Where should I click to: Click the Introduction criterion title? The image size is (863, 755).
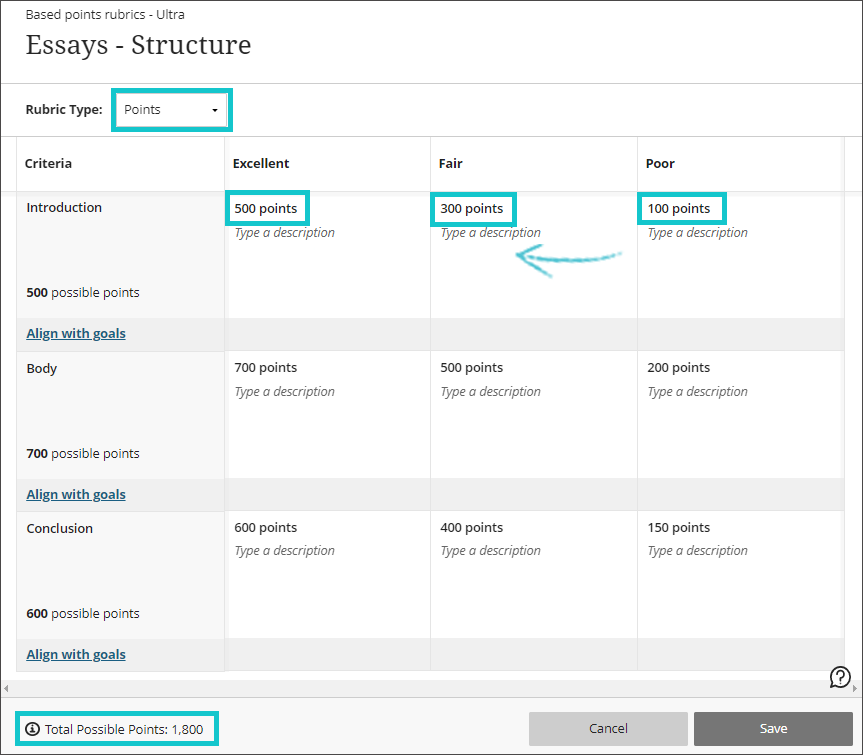click(64, 207)
